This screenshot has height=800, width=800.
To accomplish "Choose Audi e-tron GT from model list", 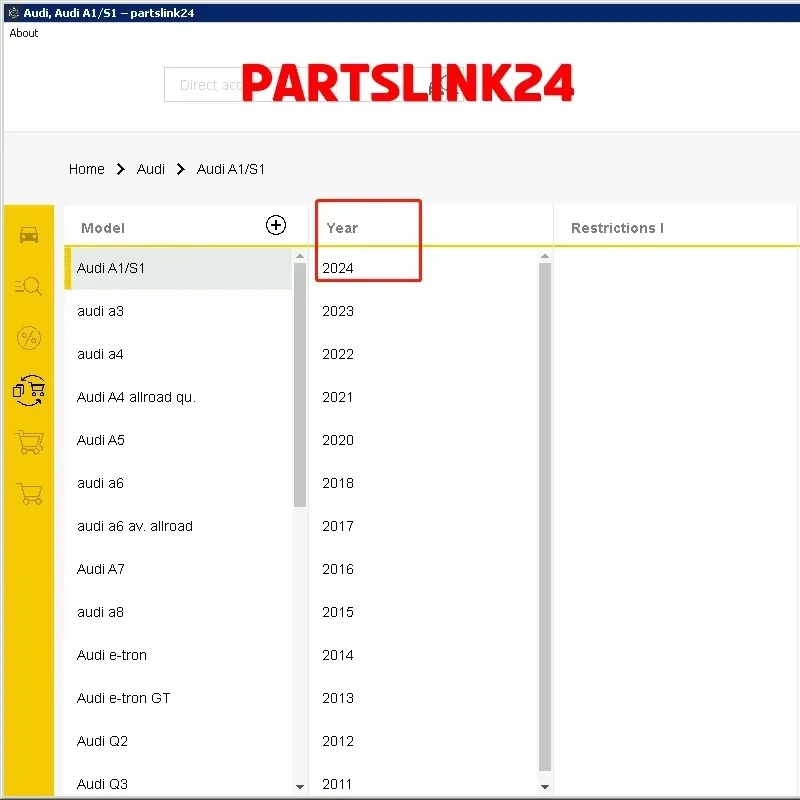I will point(123,698).
